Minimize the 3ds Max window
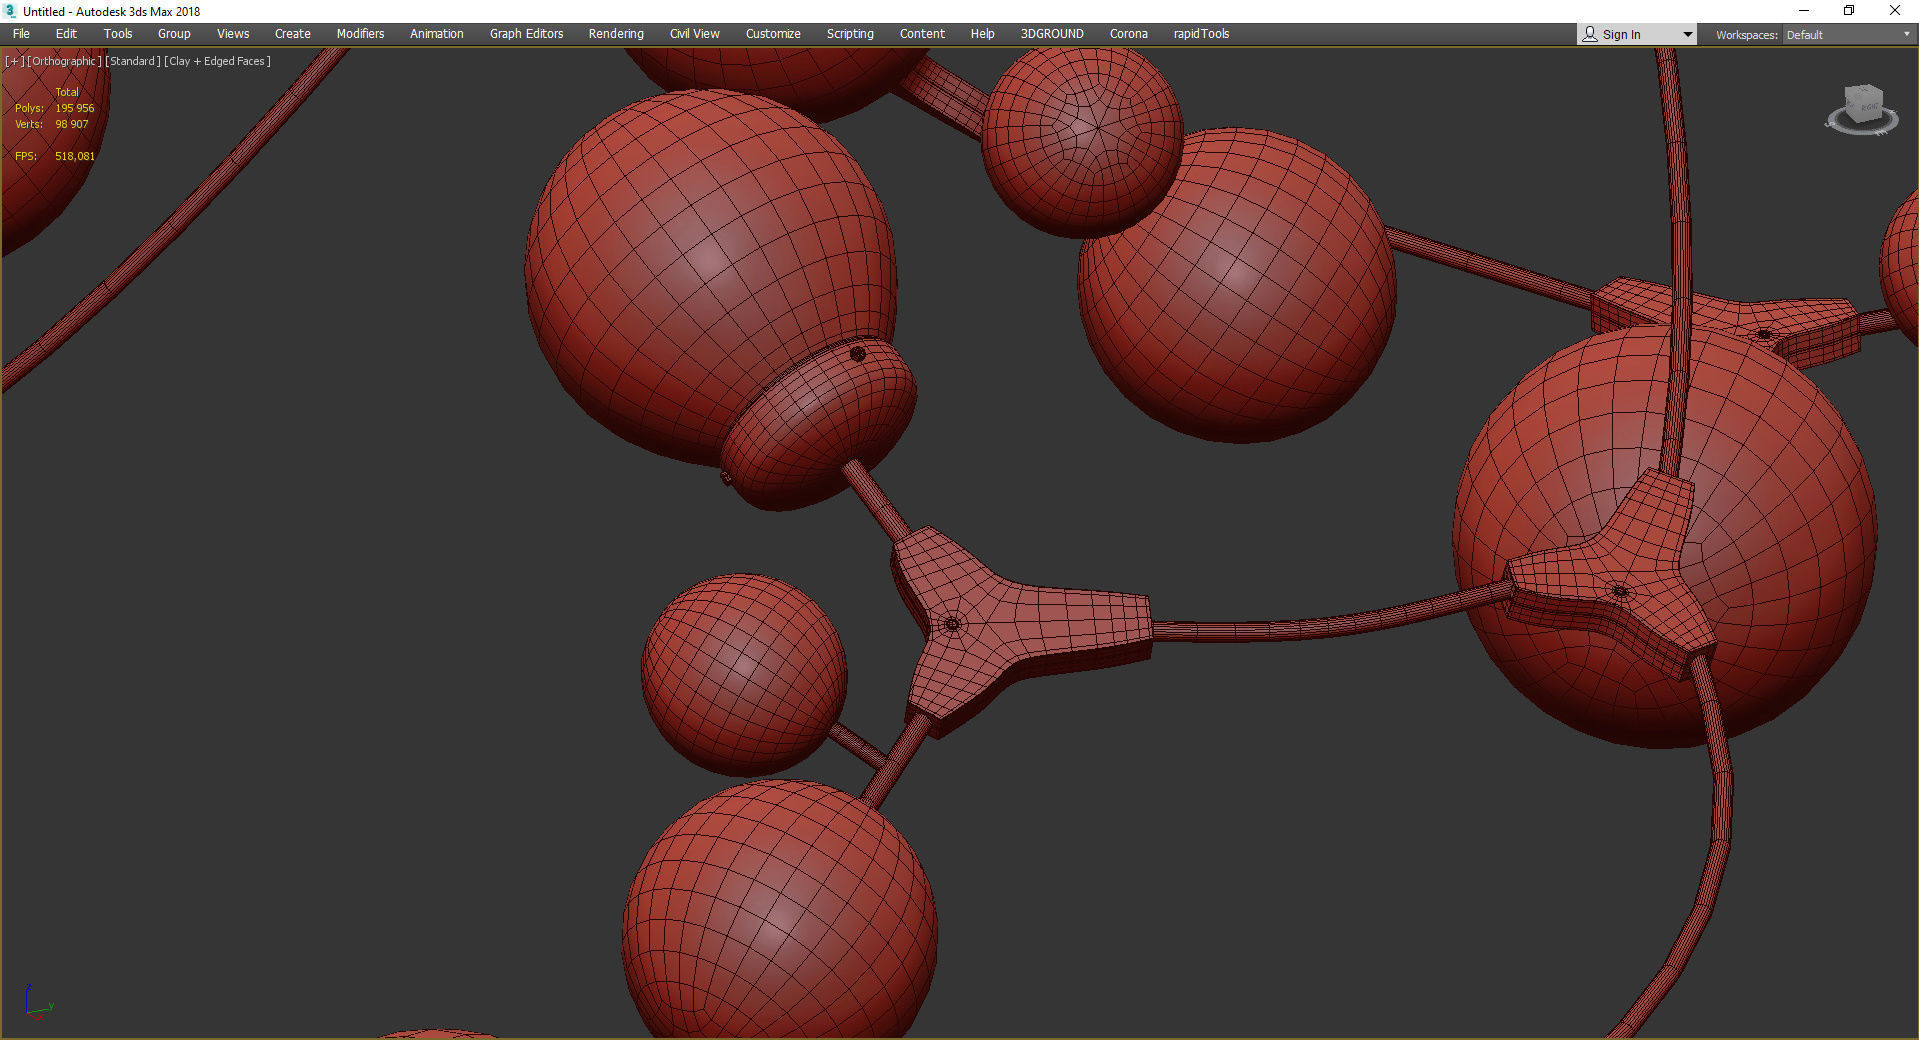The height and width of the screenshot is (1040, 1919). click(1804, 11)
